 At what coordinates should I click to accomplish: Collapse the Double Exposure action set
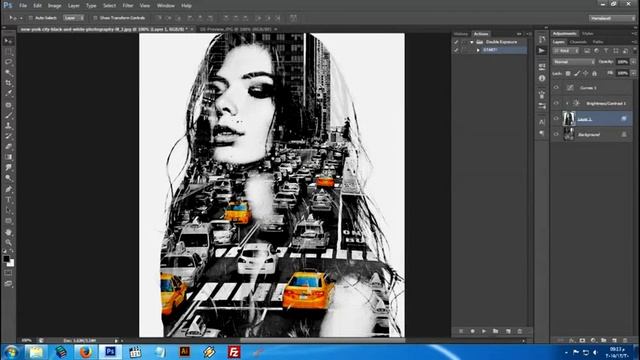point(471,42)
